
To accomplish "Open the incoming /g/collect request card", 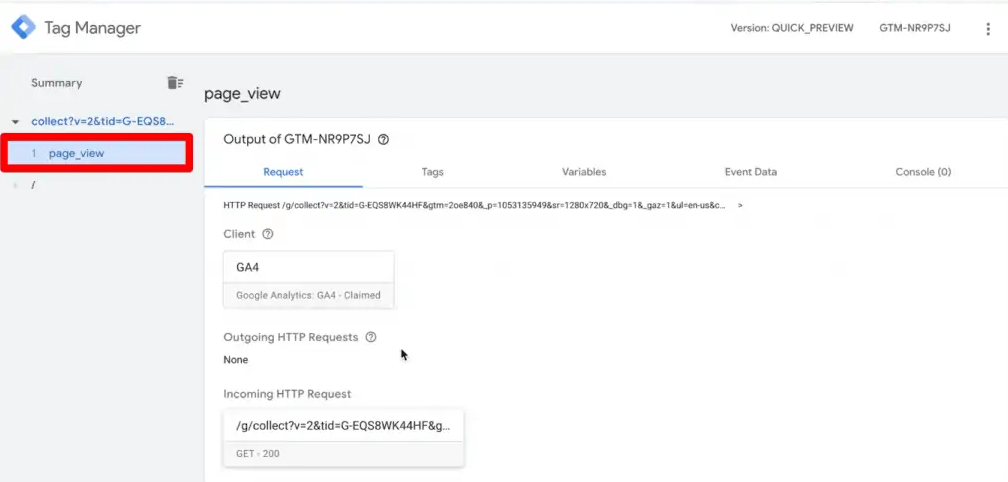I will click(343, 438).
